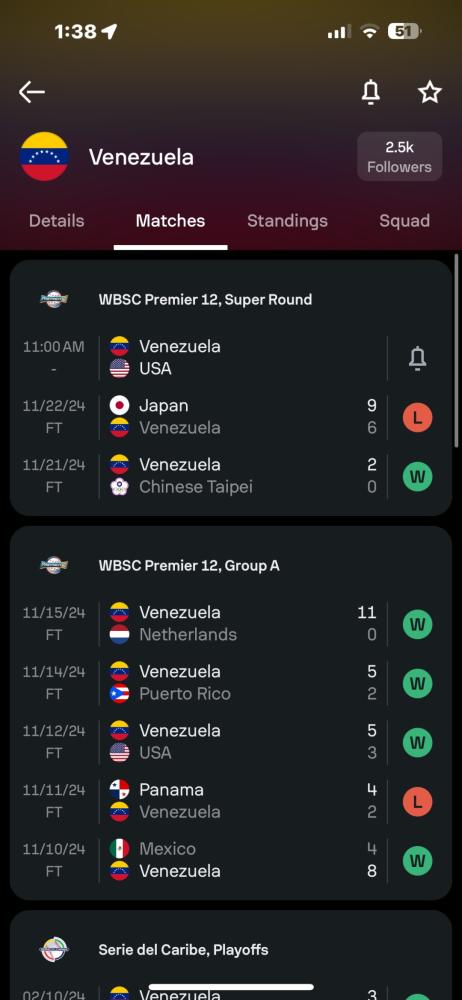Open the Japan 9-6 Venezuela match
Image resolution: width=462 pixels, height=1000 pixels.
[x=231, y=416]
